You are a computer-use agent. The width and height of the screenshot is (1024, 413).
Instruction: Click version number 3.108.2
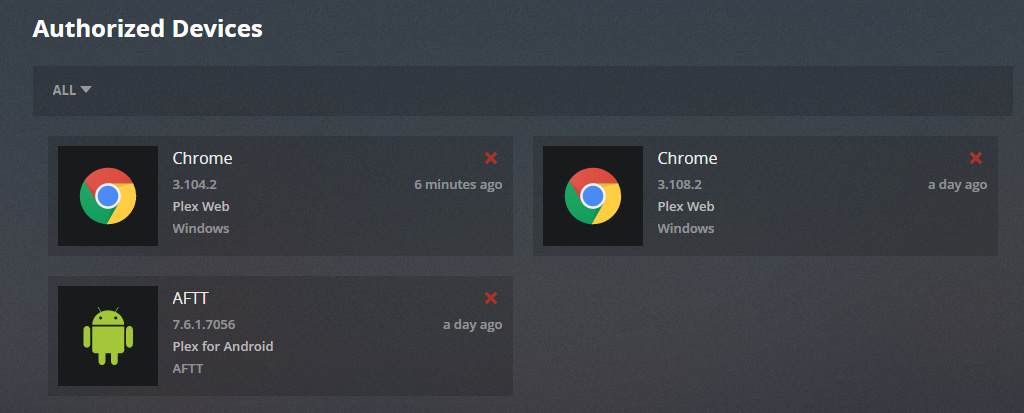680,184
